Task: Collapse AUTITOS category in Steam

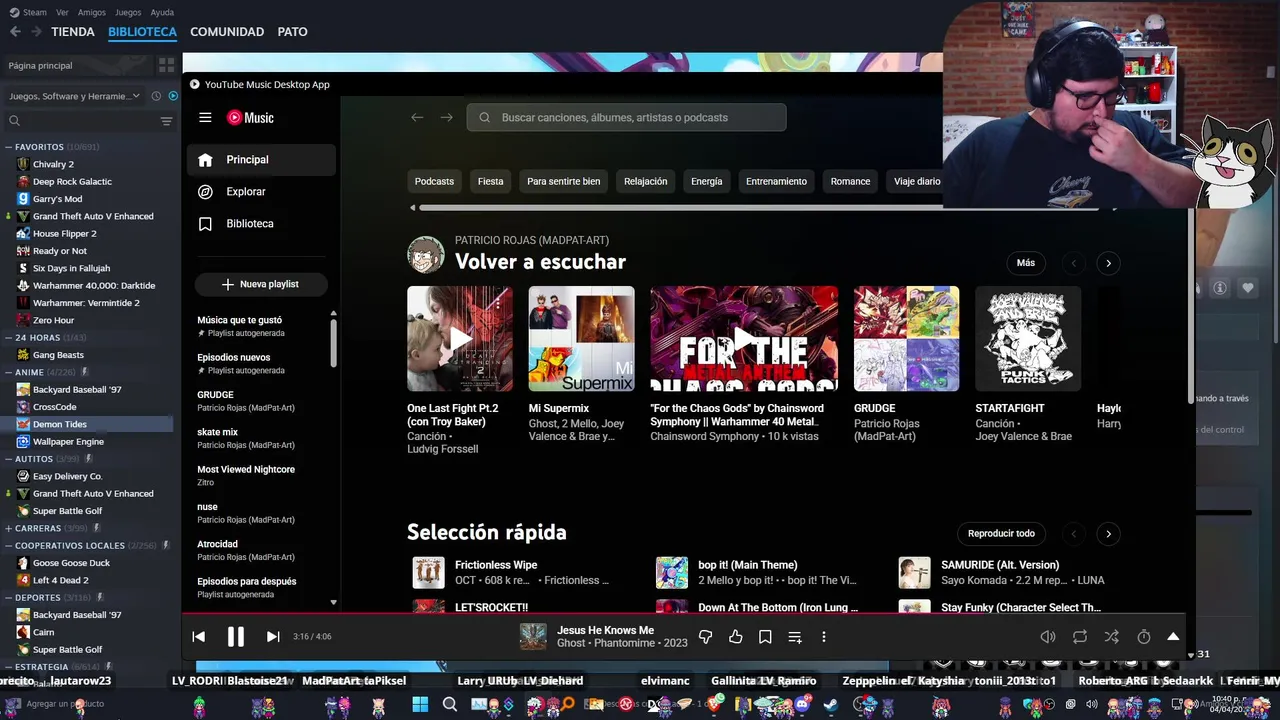Action: (9, 459)
